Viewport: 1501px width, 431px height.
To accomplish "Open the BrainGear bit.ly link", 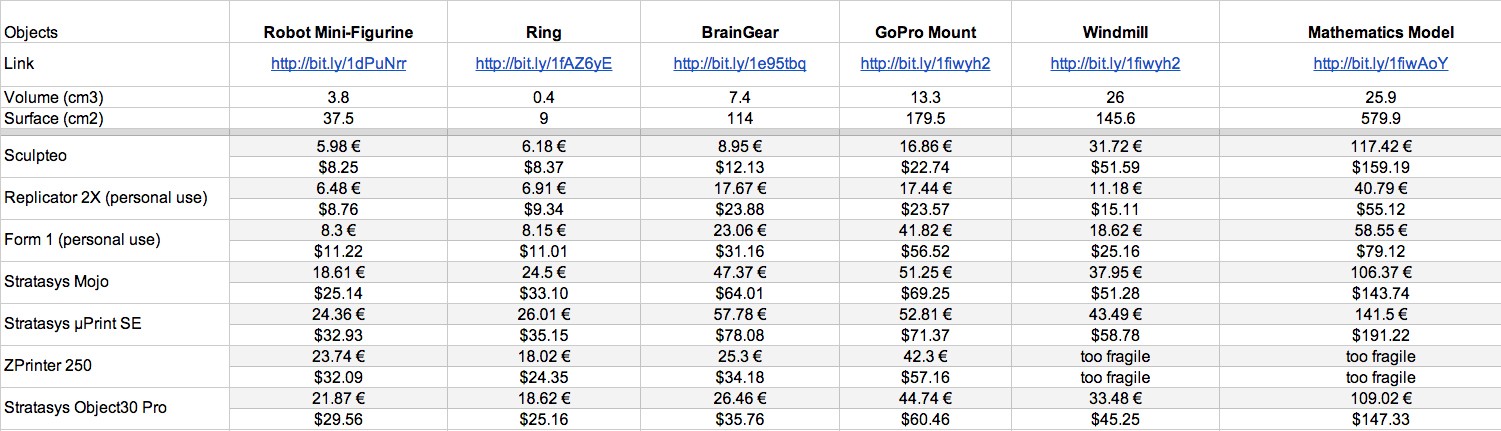I will [739, 64].
